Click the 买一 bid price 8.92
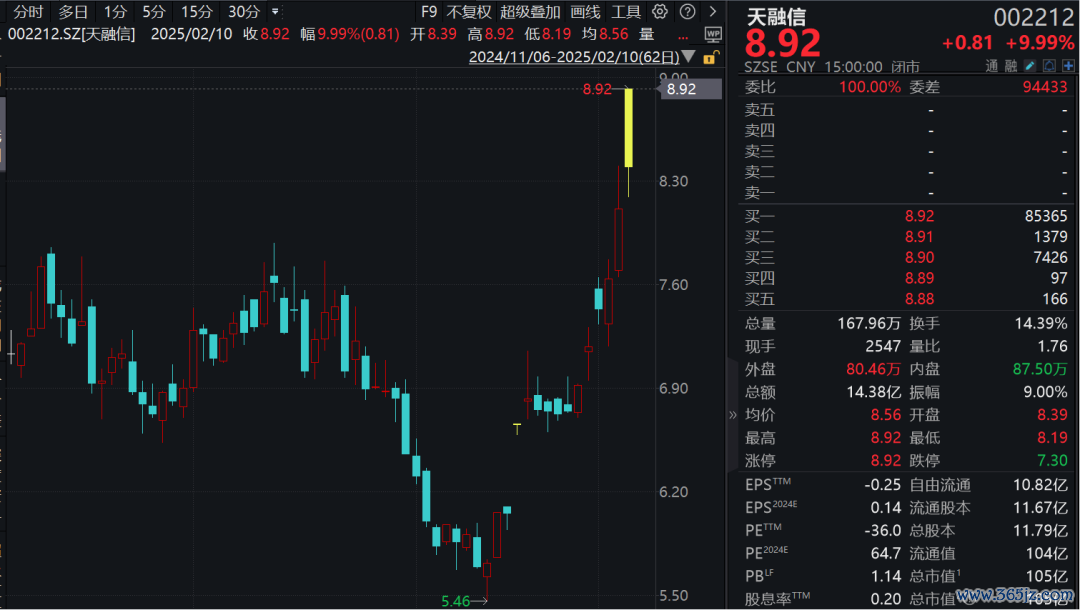The height and width of the screenshot is (610, 1080). [x=920, y=216]
